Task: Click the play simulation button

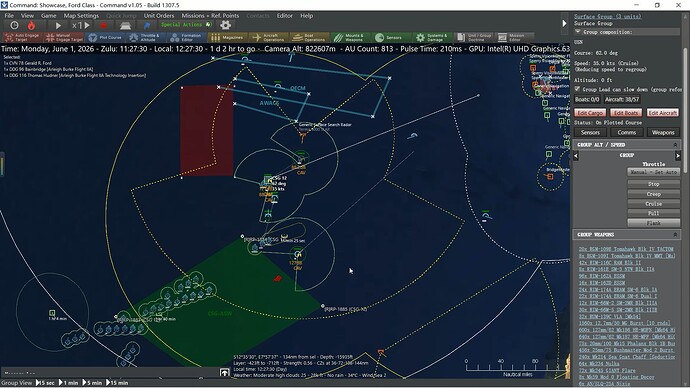Action: tap(58, 26)
